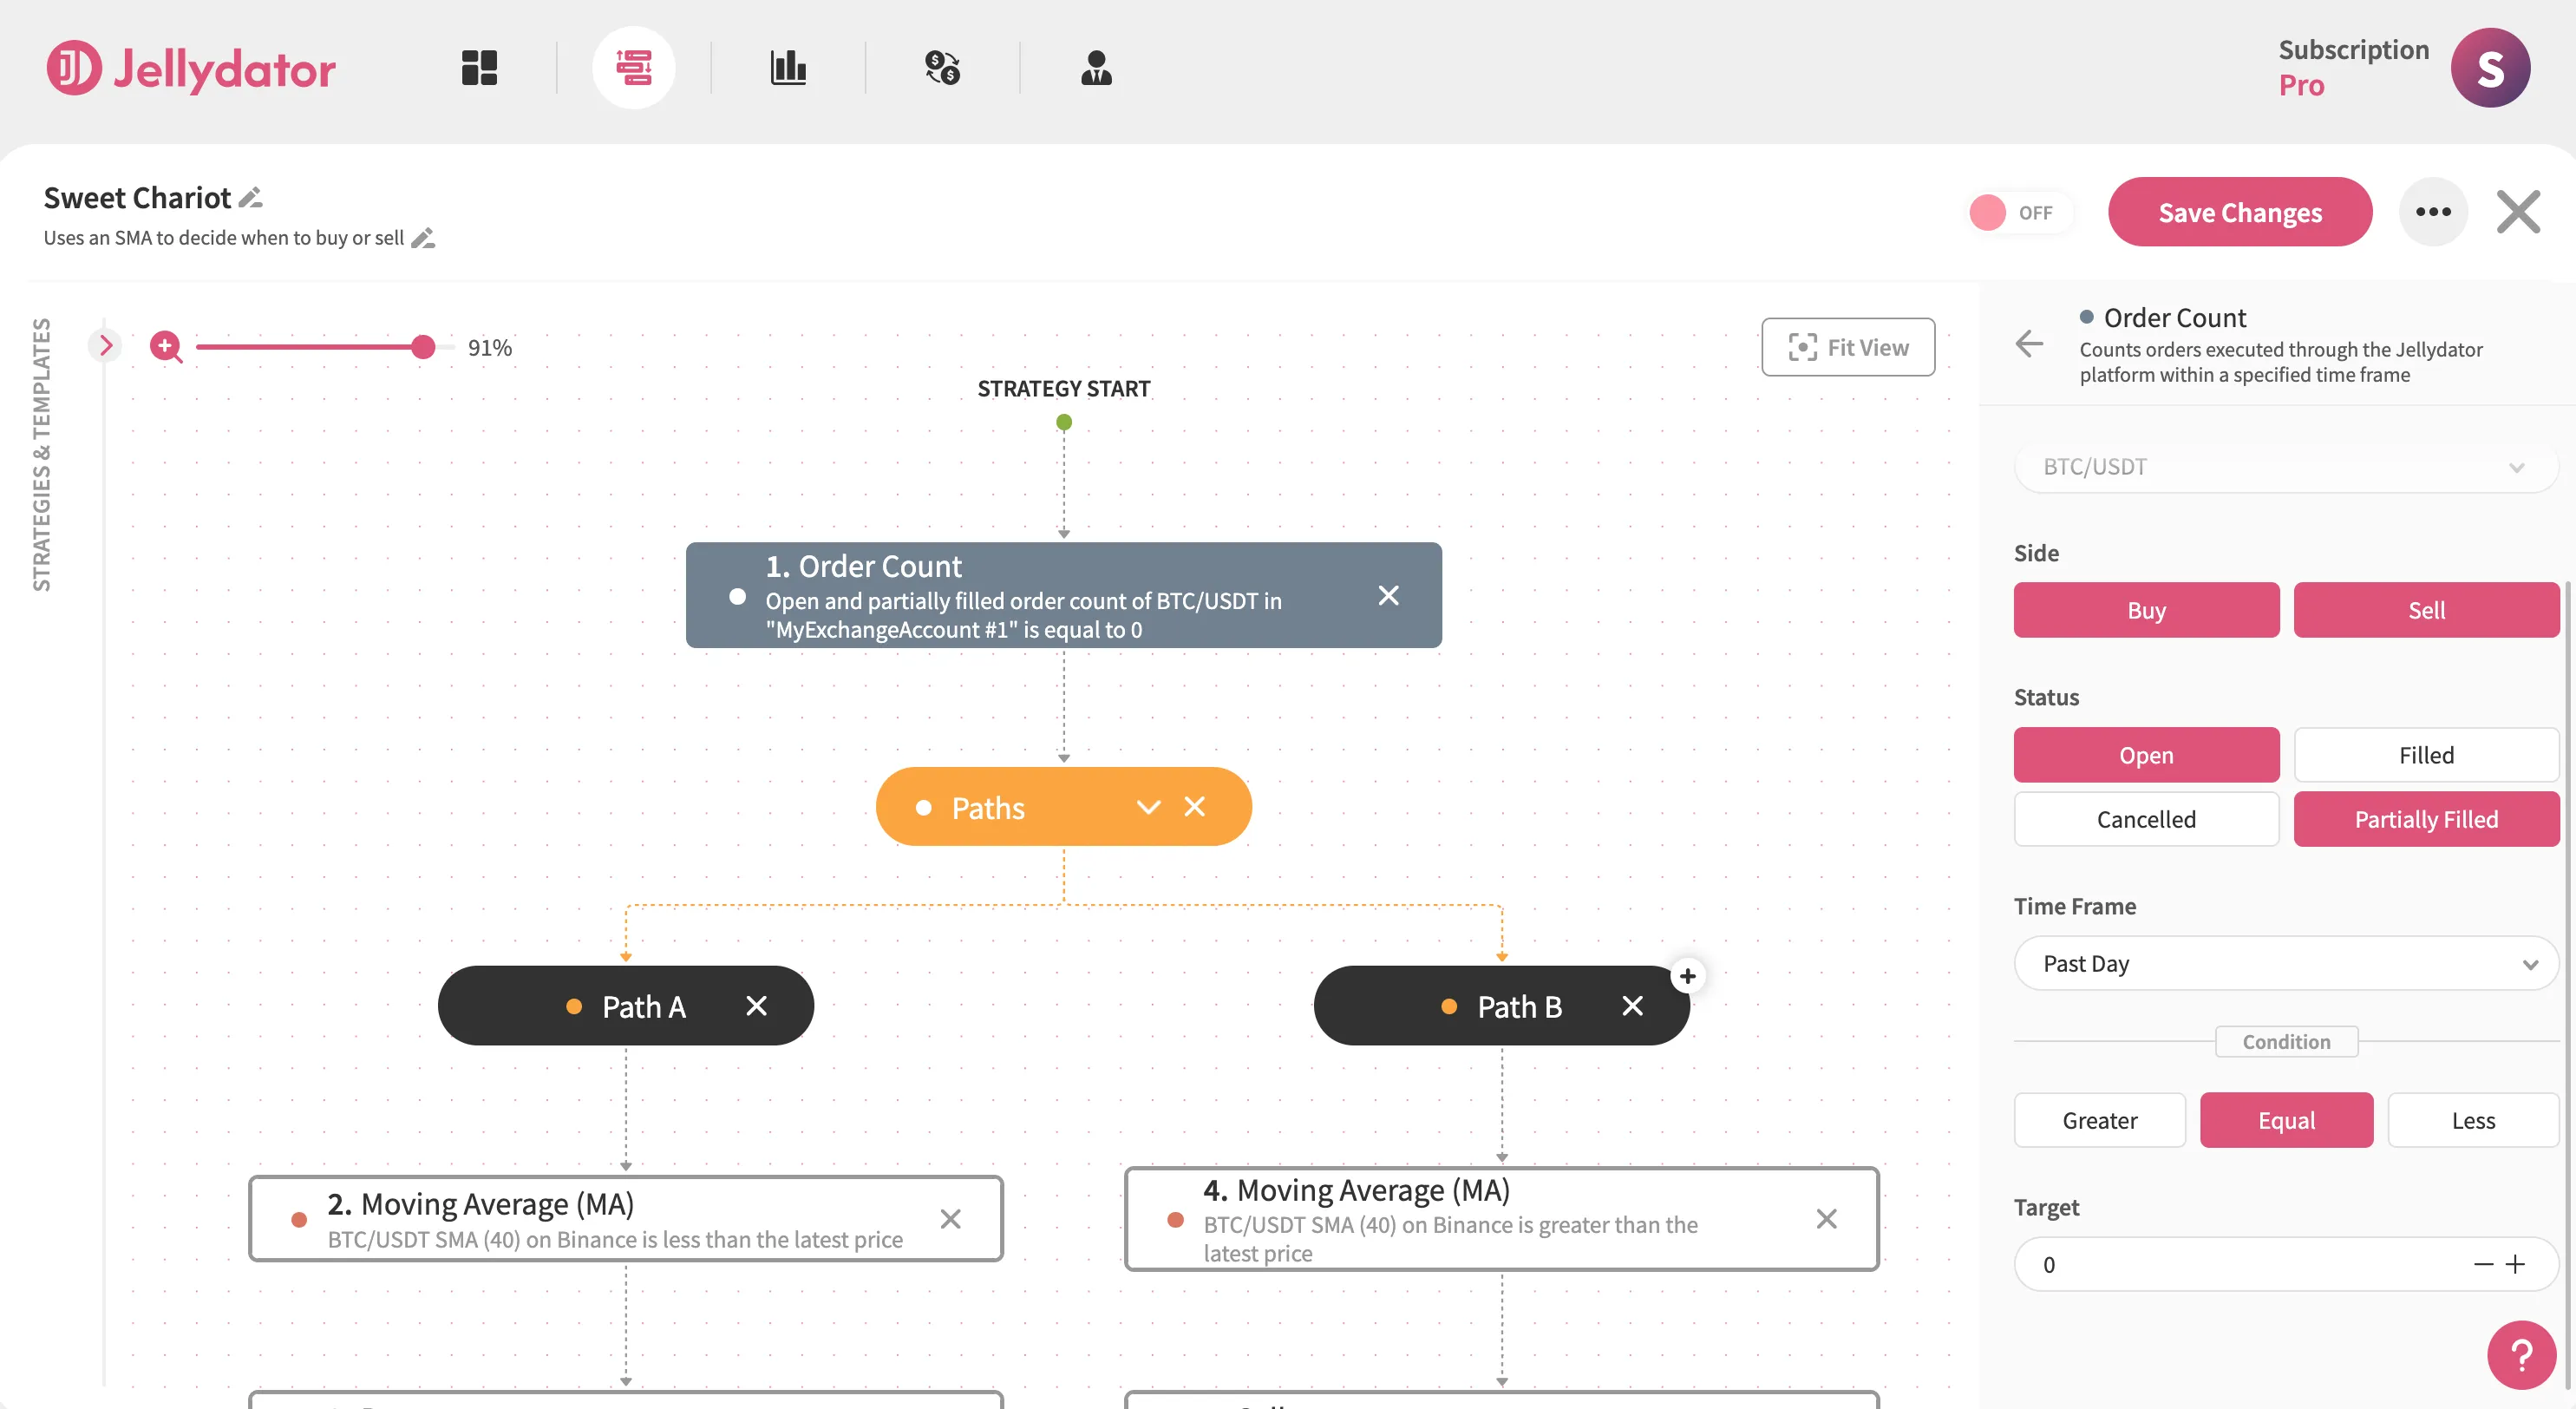This screenshot has width=2576, height=1409.
Task: Decrease Target with minus icon
Action: coord(2483,1265)
